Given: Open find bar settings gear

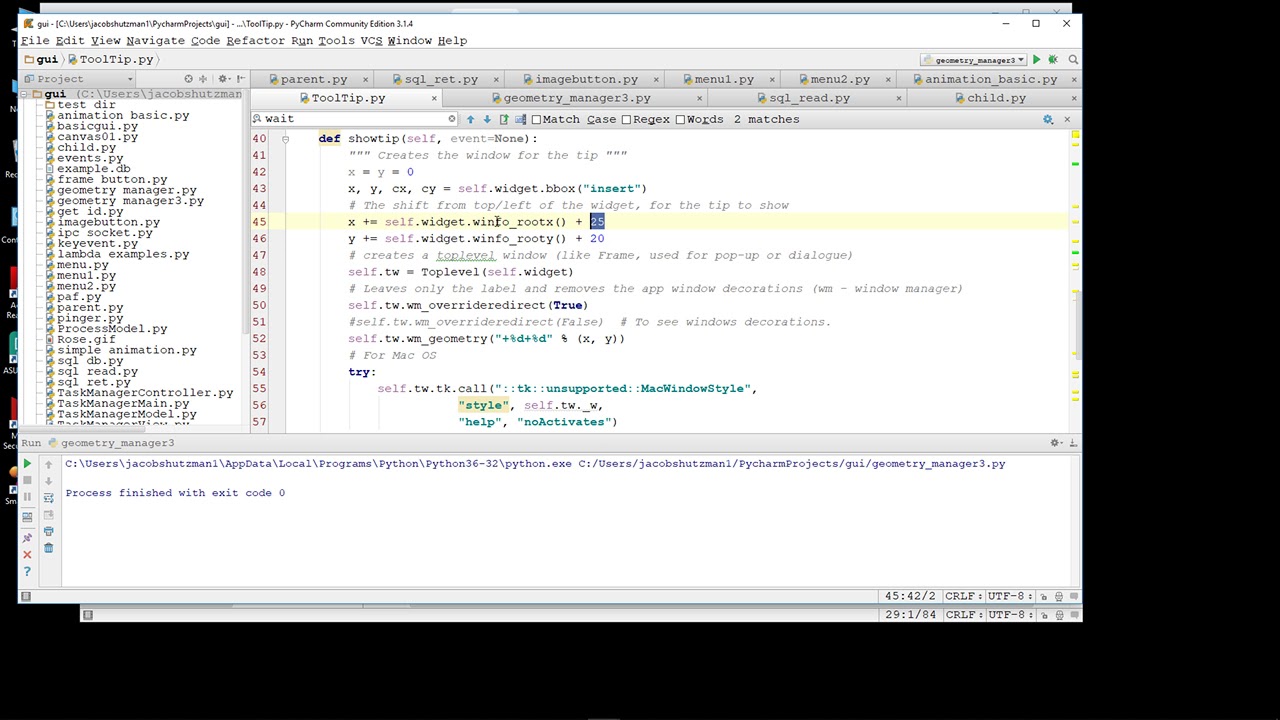Looking at the screenshot, I should (x=1048, y=119).
